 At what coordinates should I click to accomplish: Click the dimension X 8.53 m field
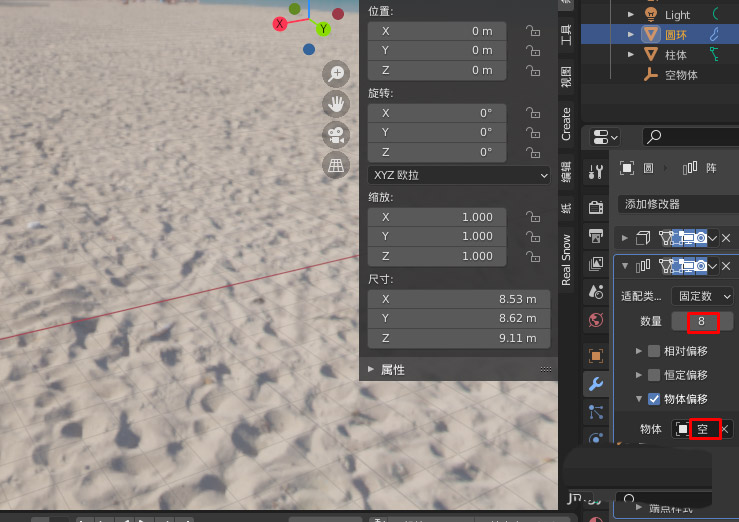459,299
